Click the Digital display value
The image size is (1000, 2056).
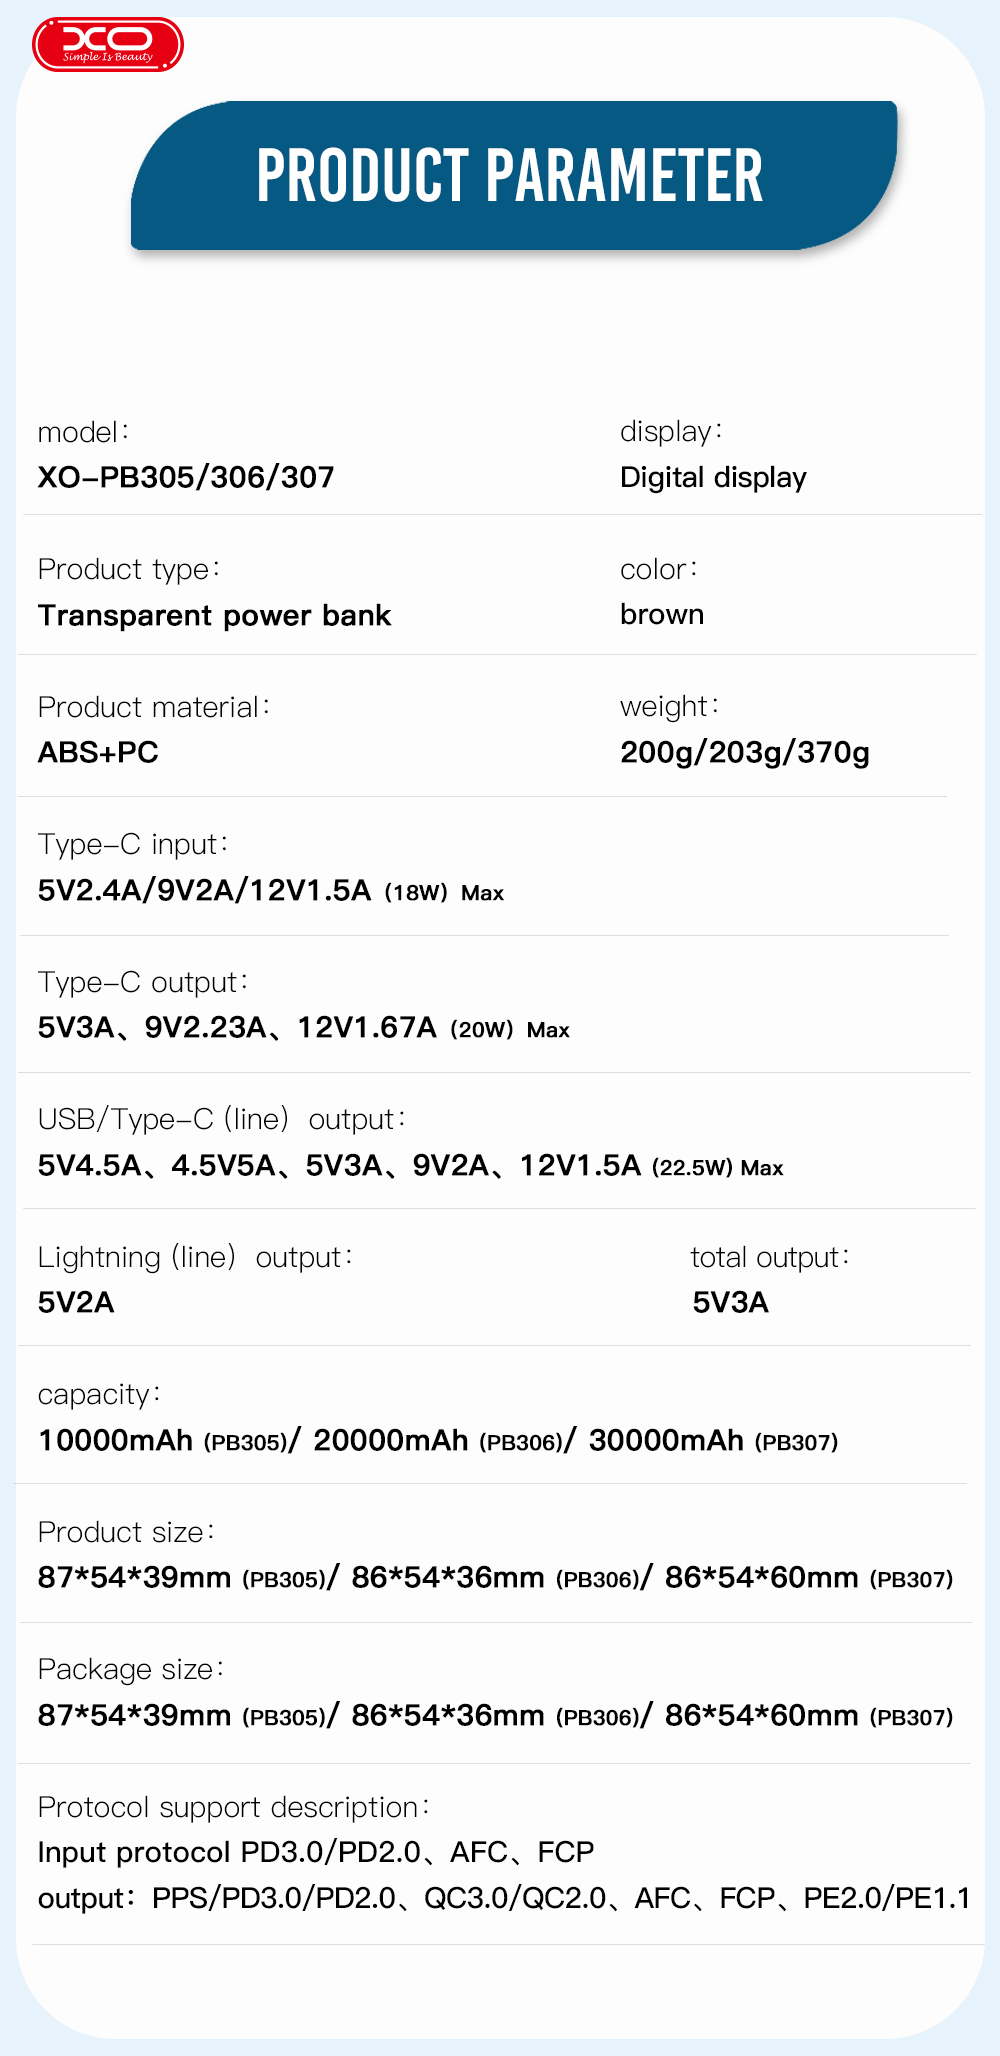(x=713, y=477)
